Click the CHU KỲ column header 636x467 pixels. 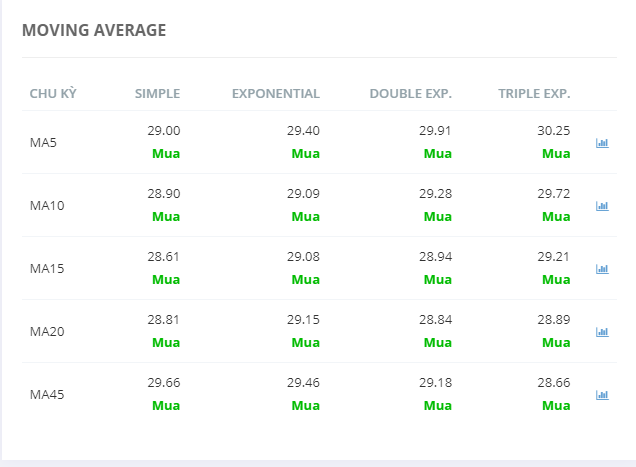53,94
